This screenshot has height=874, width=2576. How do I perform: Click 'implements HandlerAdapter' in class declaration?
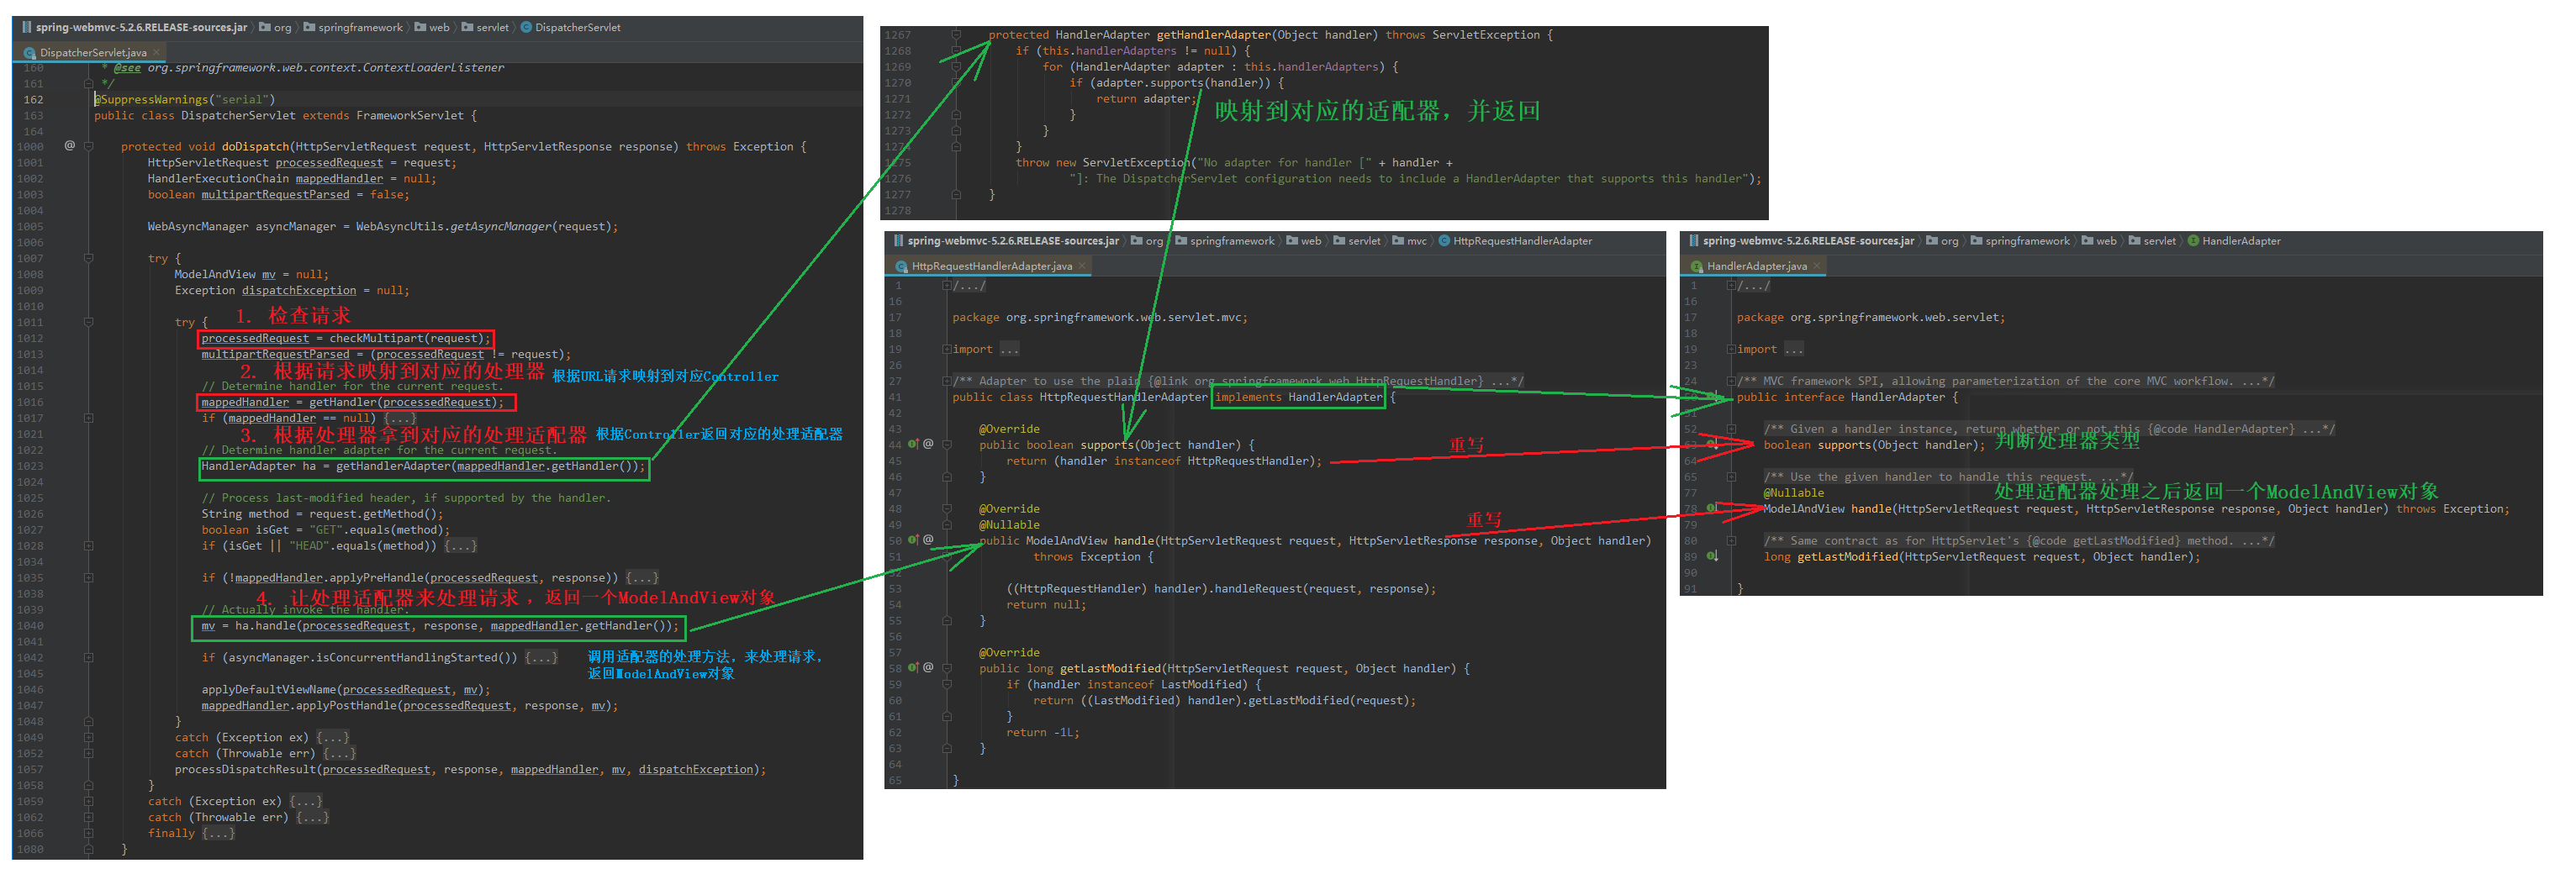(x=1298, y=397)
